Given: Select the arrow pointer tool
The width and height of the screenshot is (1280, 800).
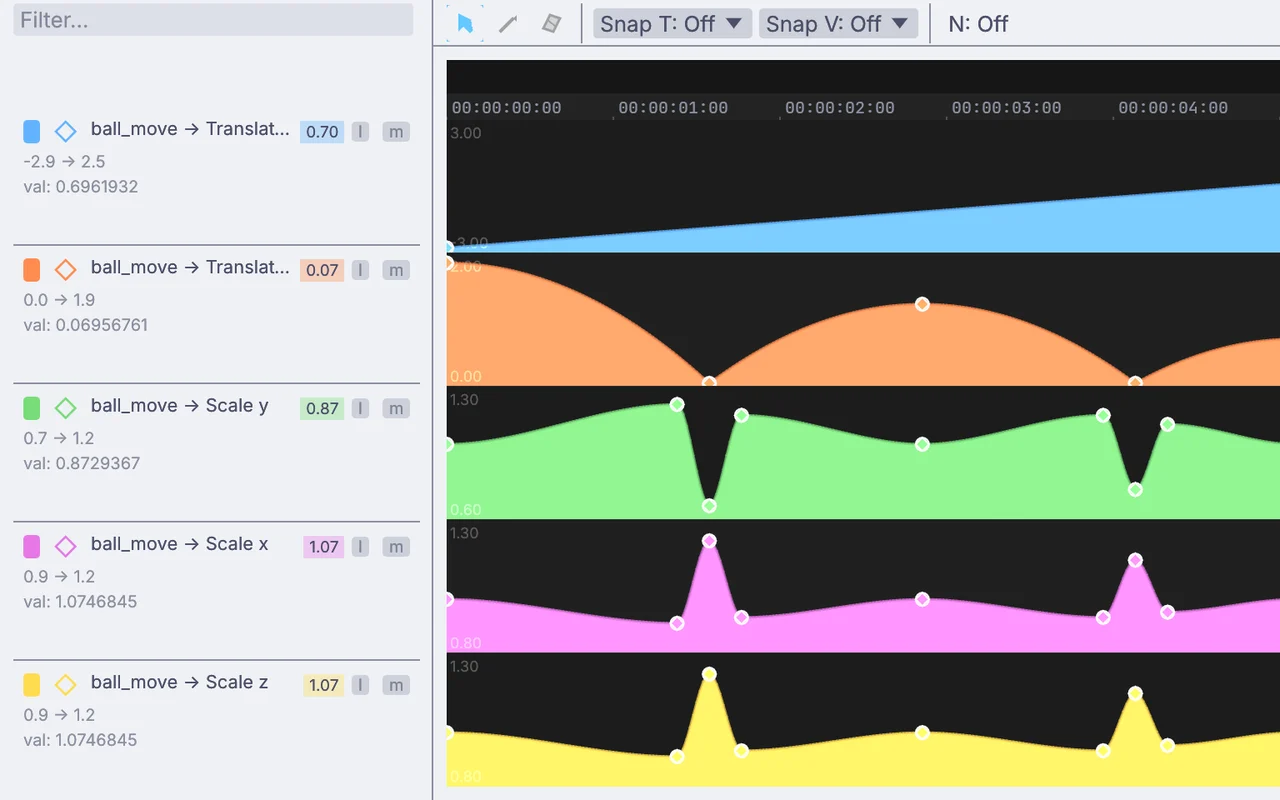Looking at the screenshot, I should [x=465, y=24].
